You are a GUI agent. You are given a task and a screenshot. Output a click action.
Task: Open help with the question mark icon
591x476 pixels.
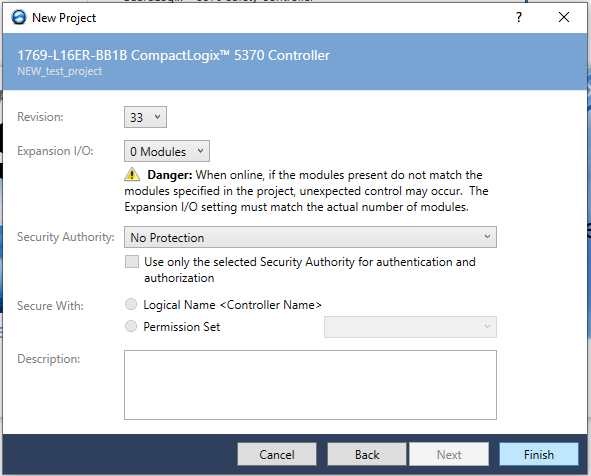519,17
